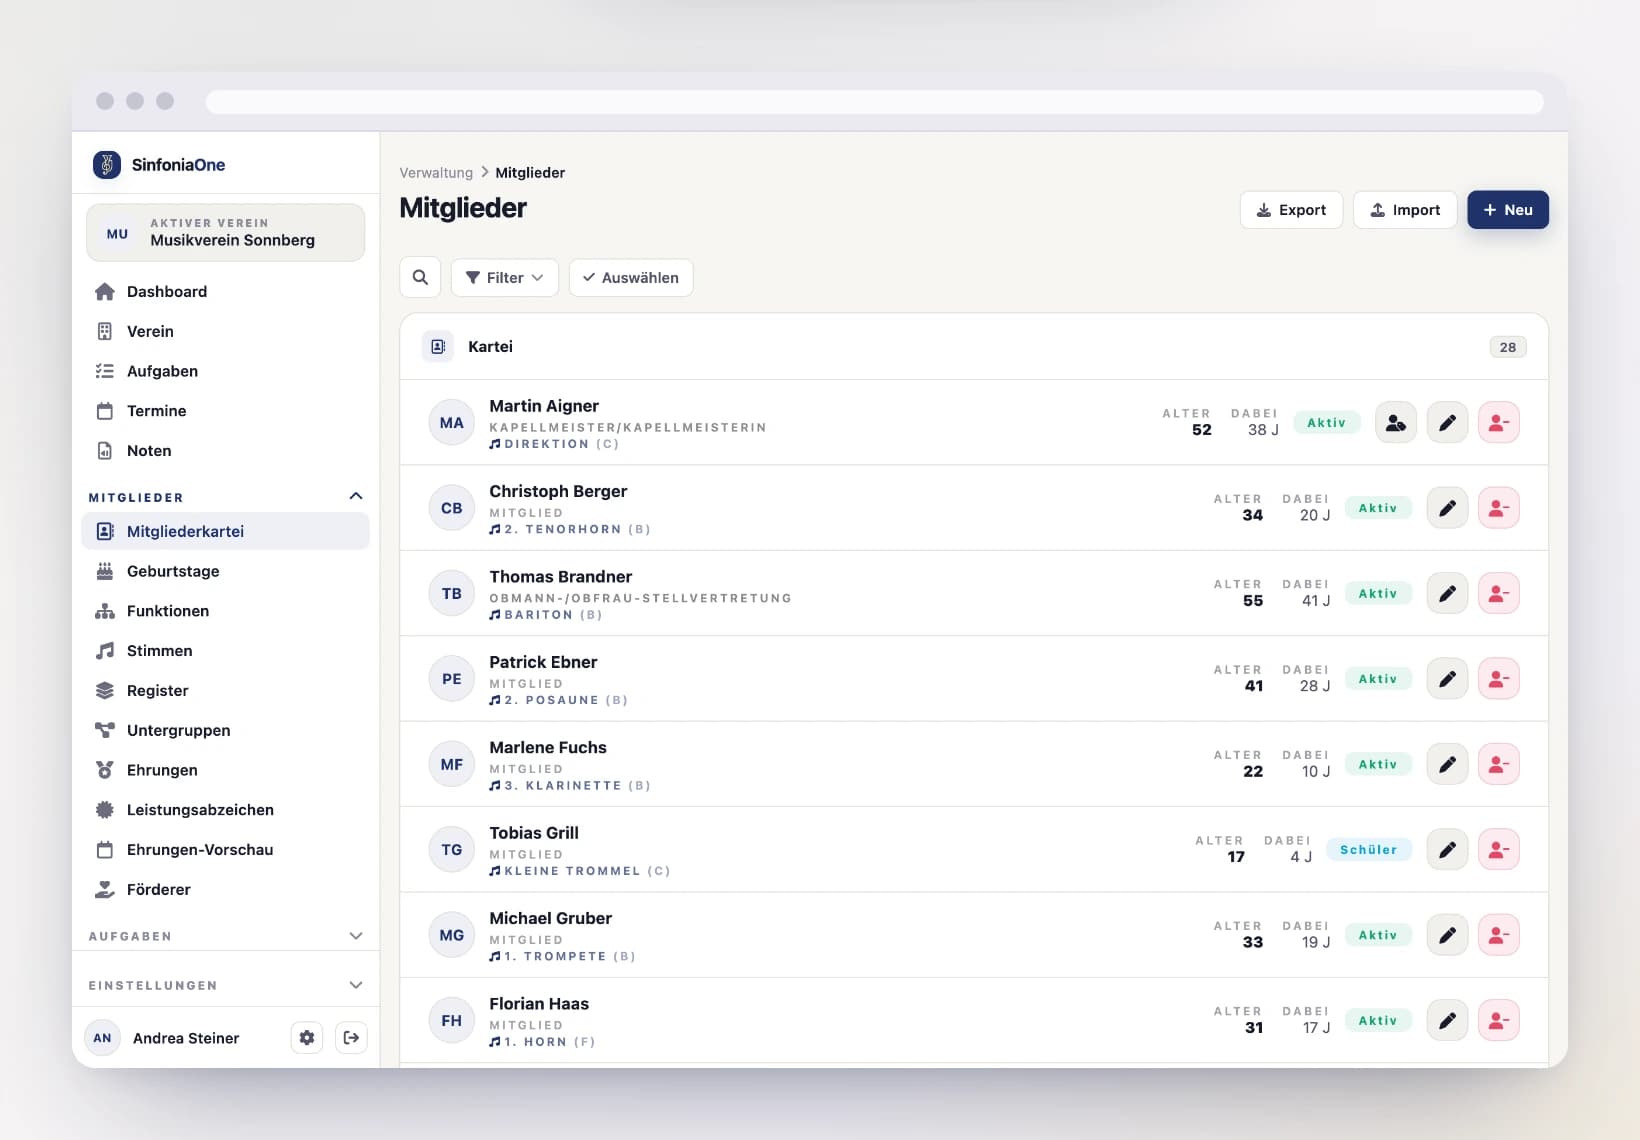
Task: Open Patrick Ebner's member row name
Action: 543,662
